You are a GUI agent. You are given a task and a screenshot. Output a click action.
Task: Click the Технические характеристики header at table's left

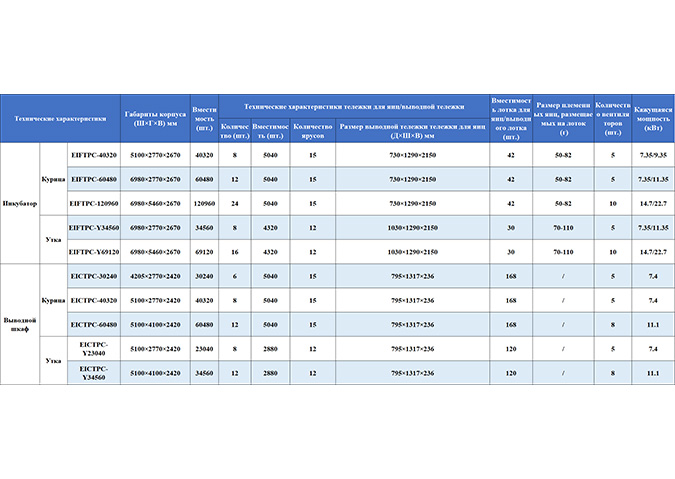60,119
